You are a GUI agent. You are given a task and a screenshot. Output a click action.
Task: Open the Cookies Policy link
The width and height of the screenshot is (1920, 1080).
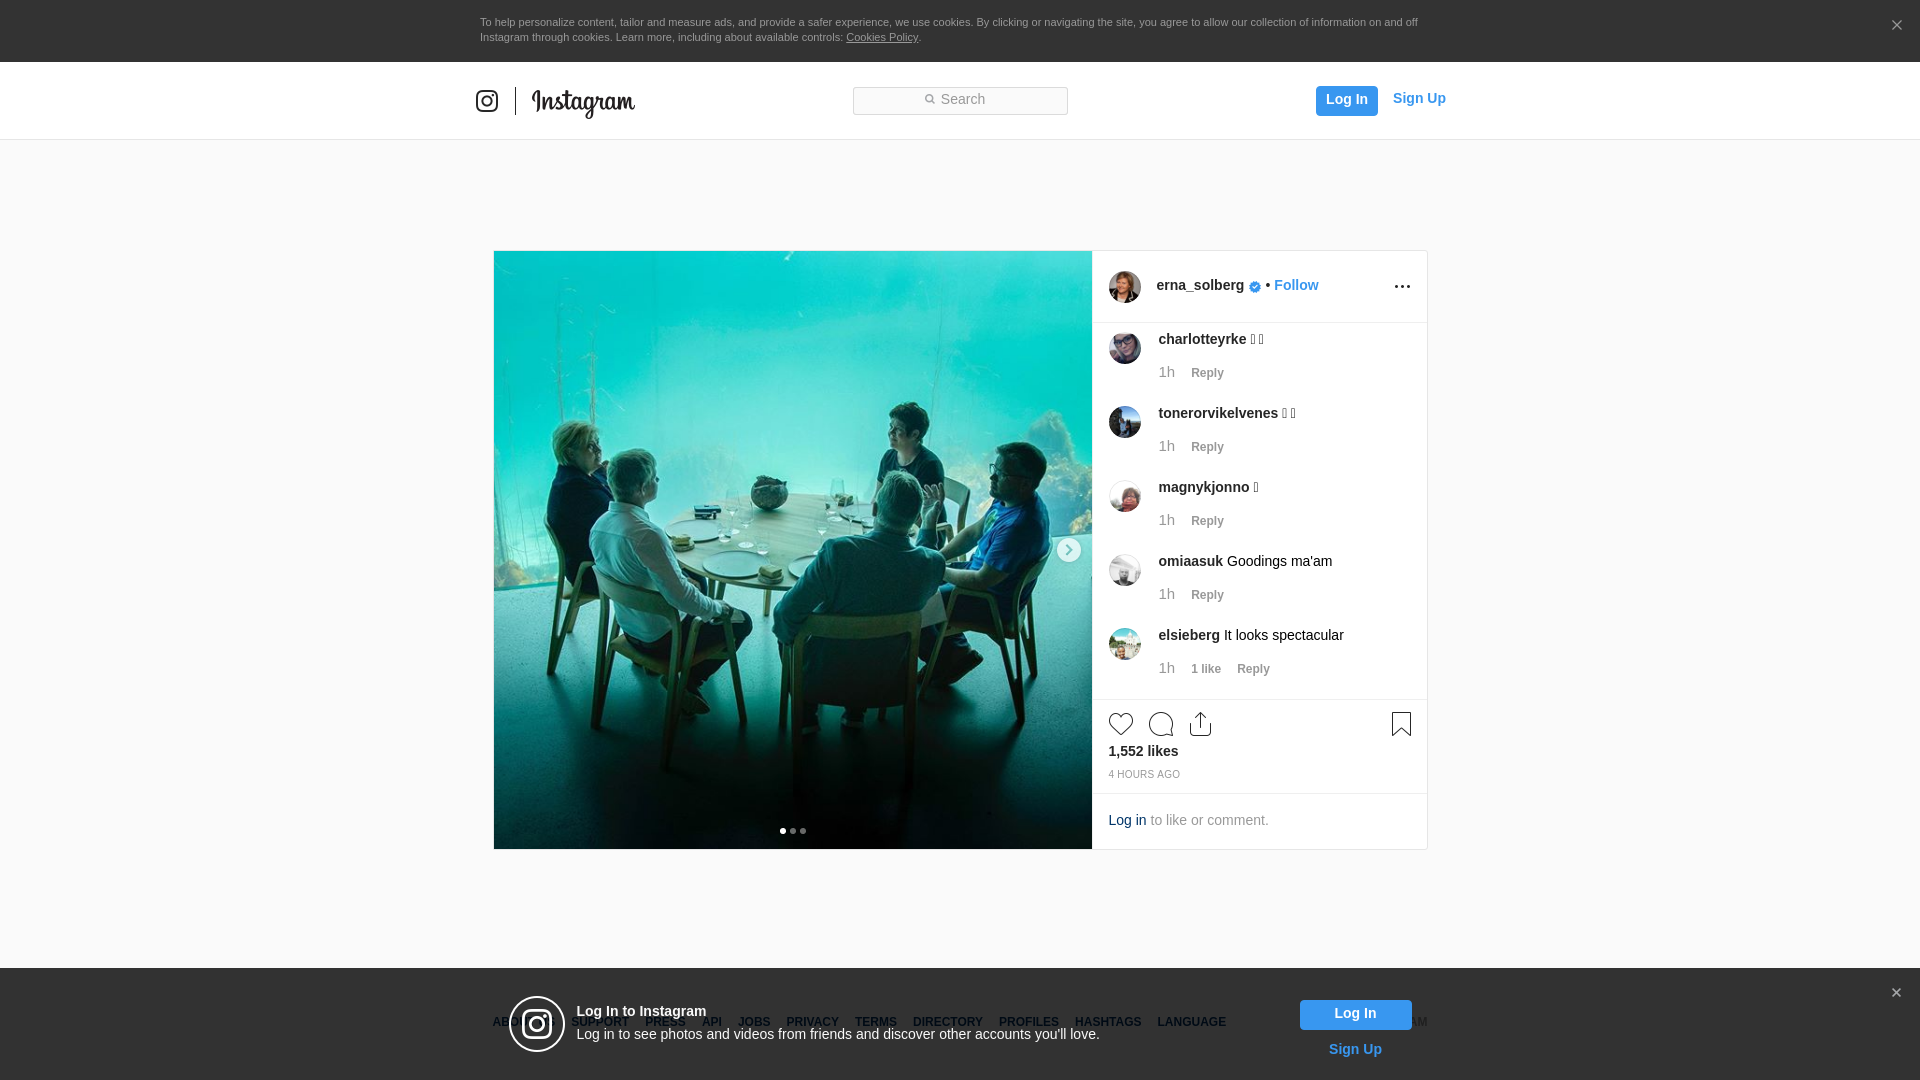pyautogui.click(x=881, y=37)
